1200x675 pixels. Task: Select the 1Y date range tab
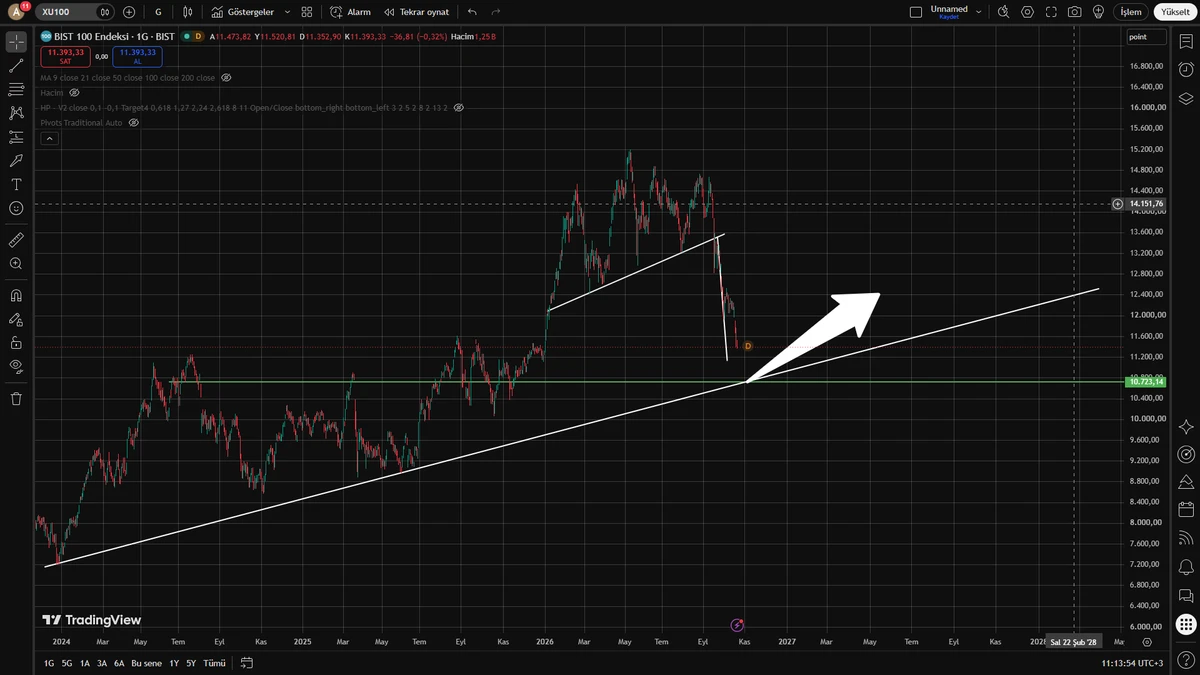click(174, 663)
